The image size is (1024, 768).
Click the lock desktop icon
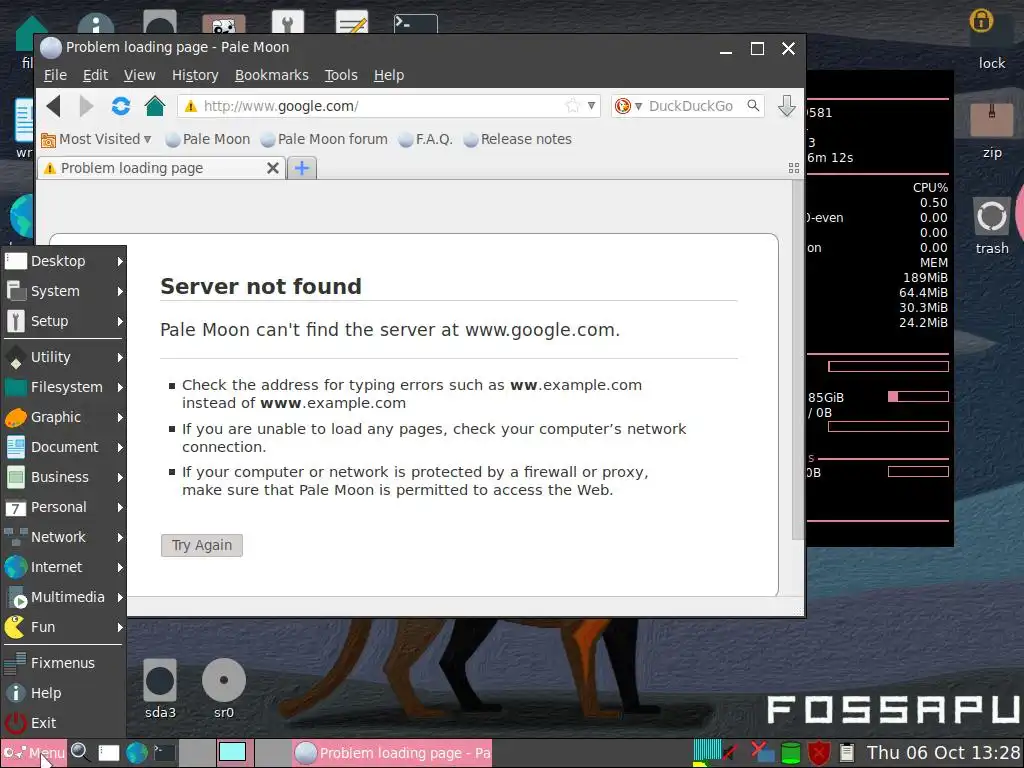click(x=991, y=39)
